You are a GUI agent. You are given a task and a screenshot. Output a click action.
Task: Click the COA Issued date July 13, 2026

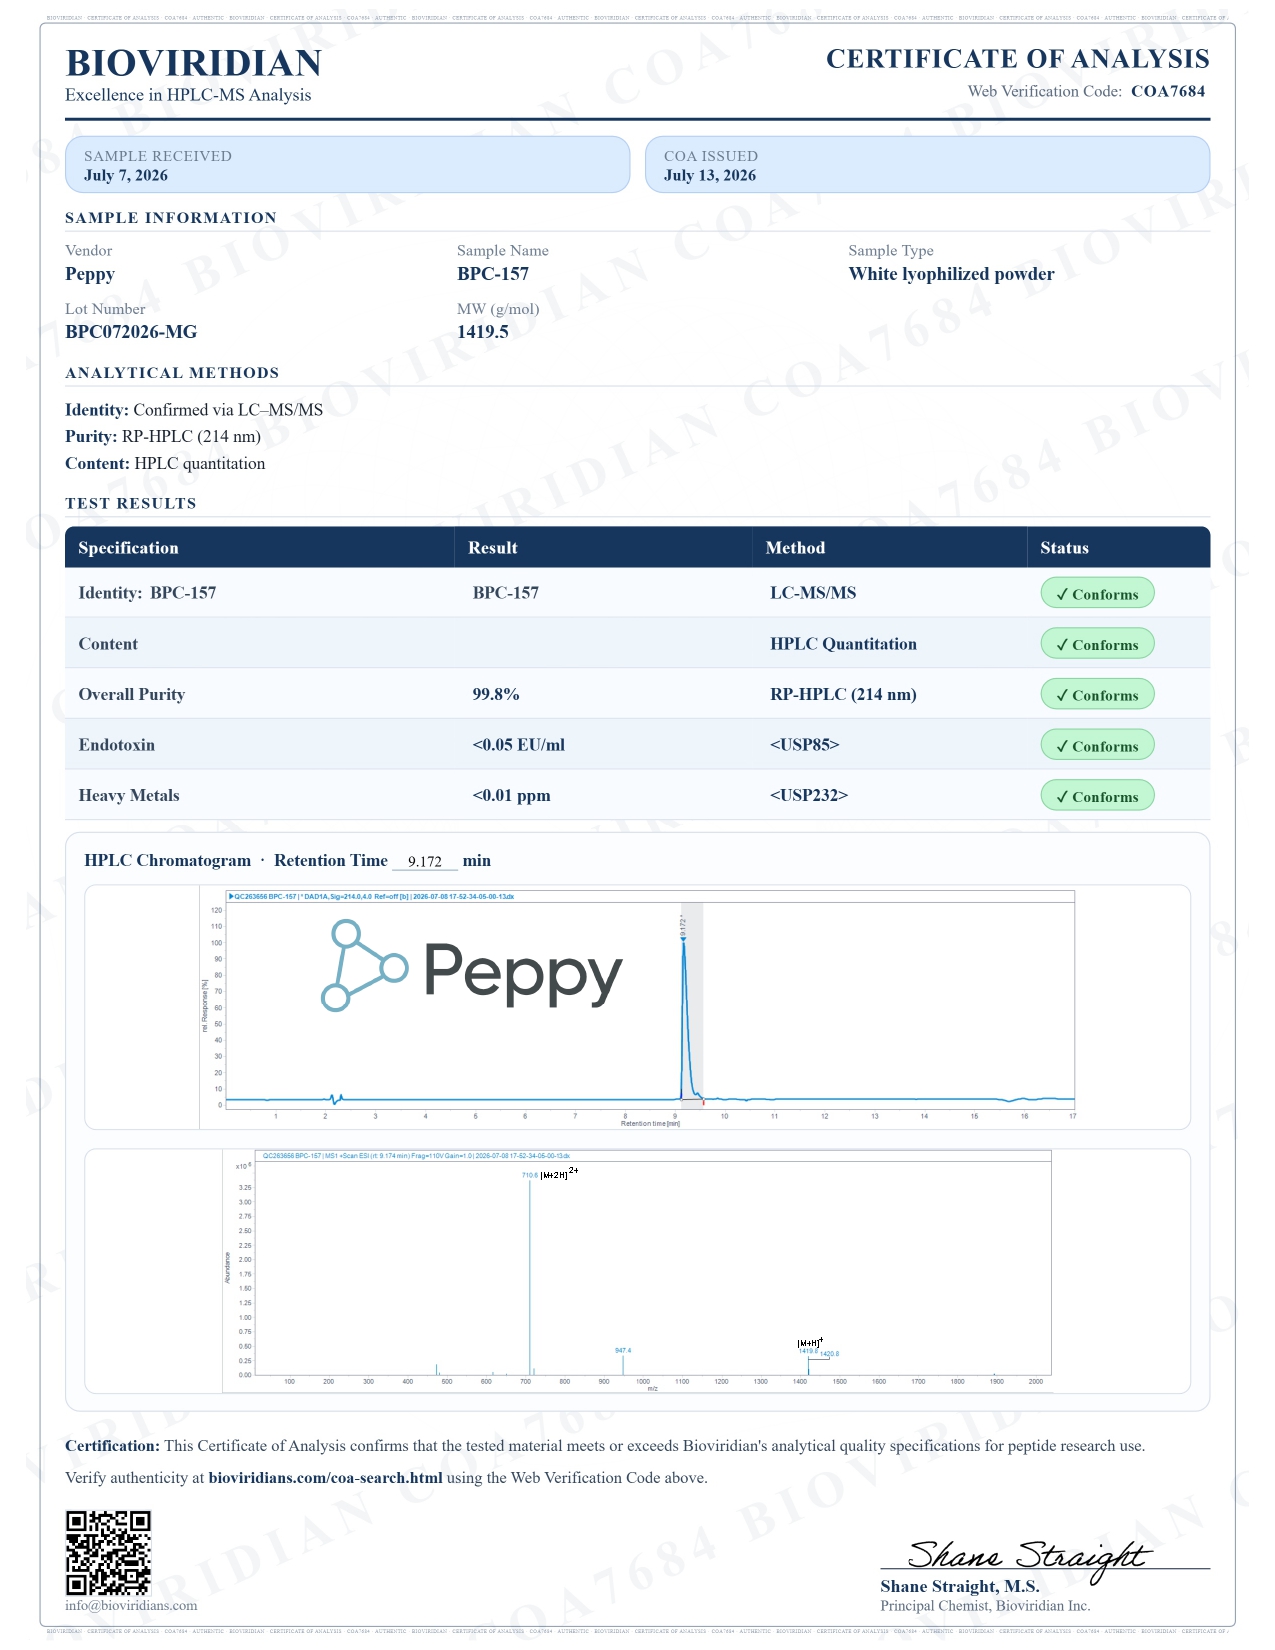point(710,176)
